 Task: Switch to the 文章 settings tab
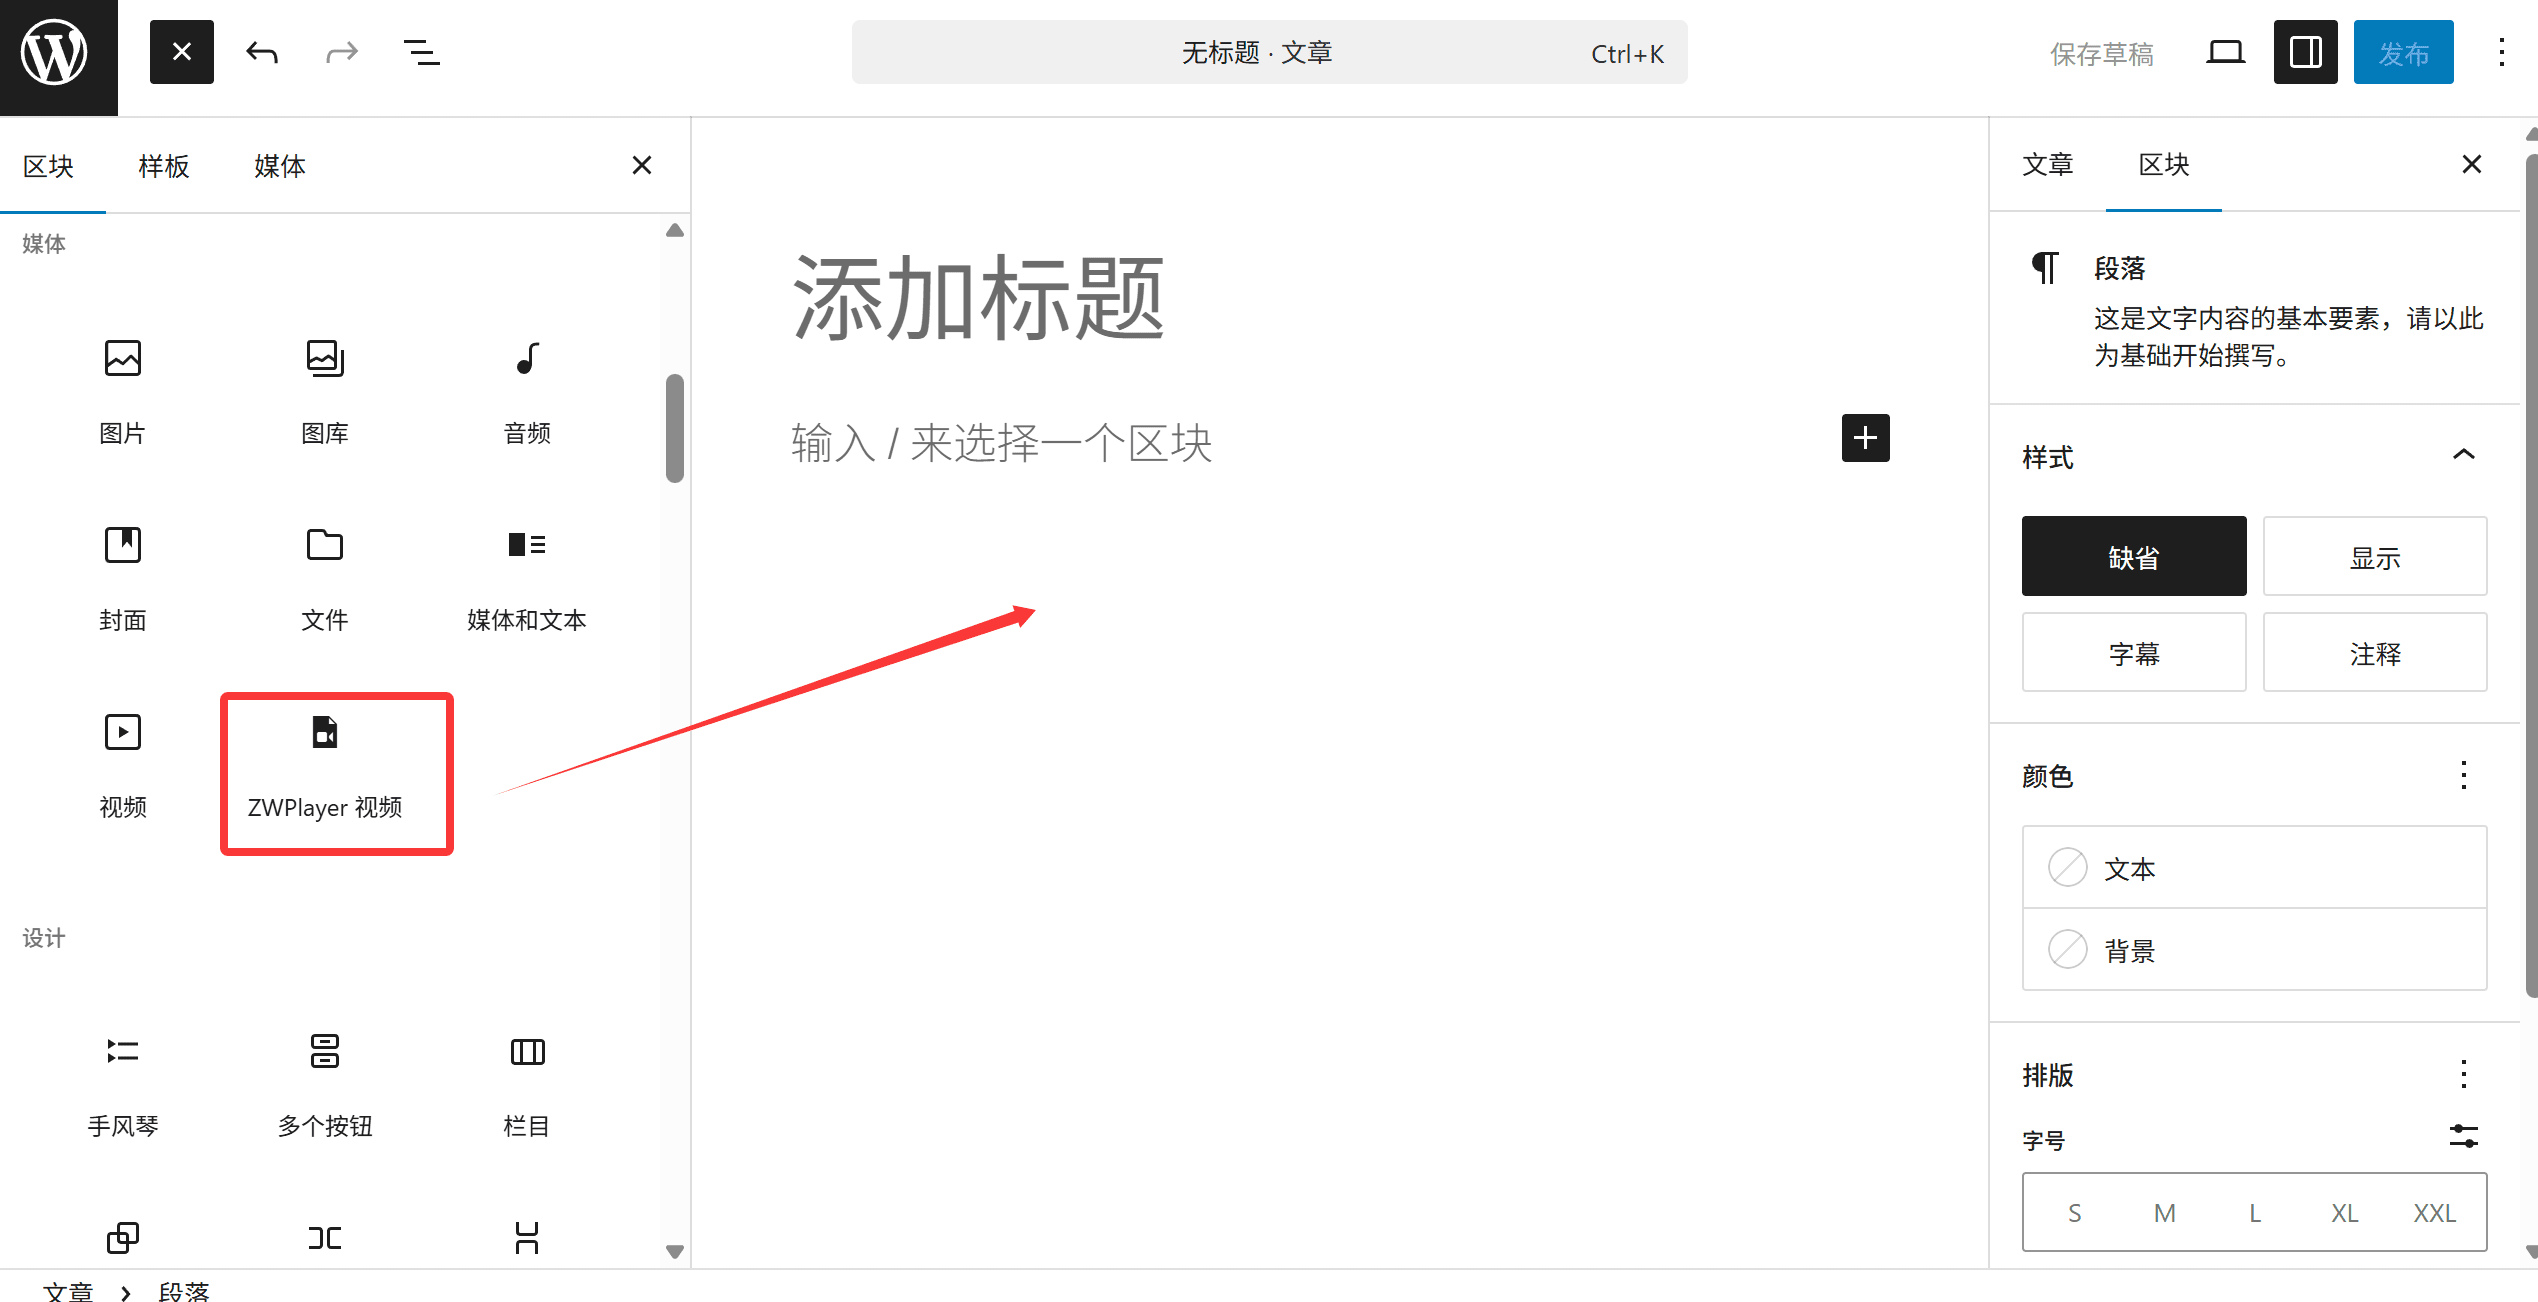(x=2048, y=165)
